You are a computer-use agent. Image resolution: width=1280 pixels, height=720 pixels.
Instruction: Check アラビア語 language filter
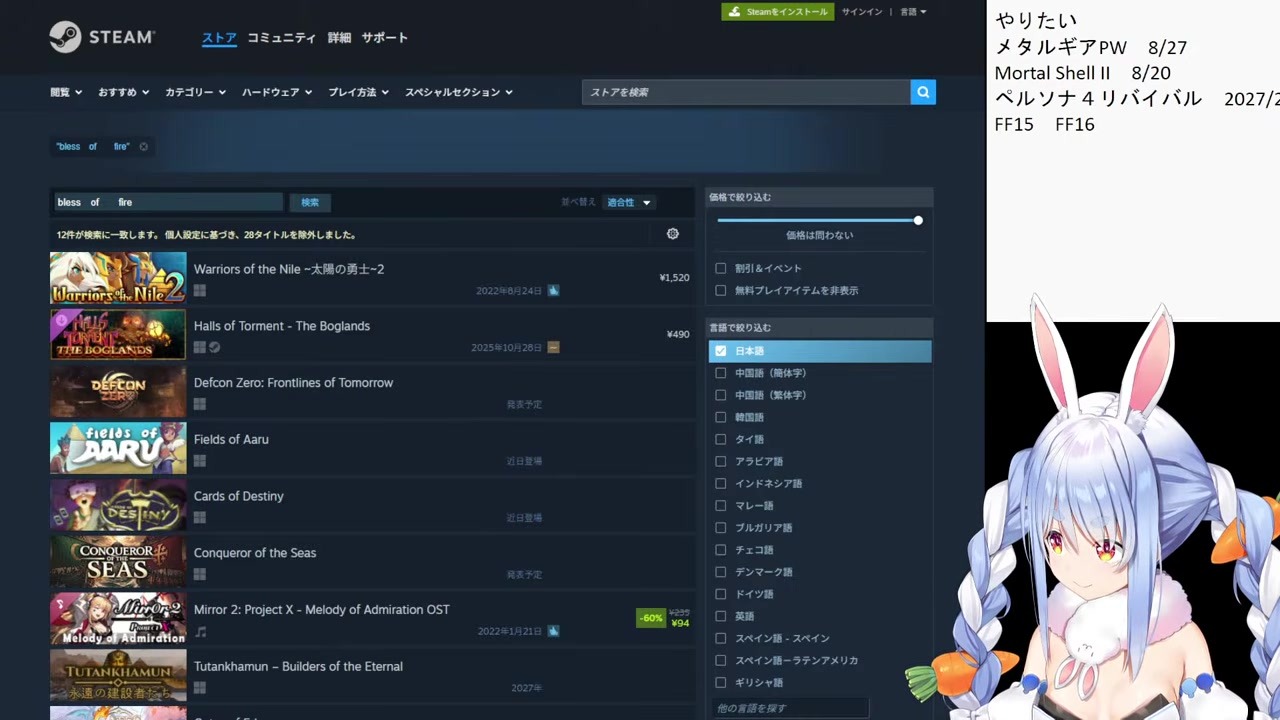pyautogui.click(x=720, y=461)
